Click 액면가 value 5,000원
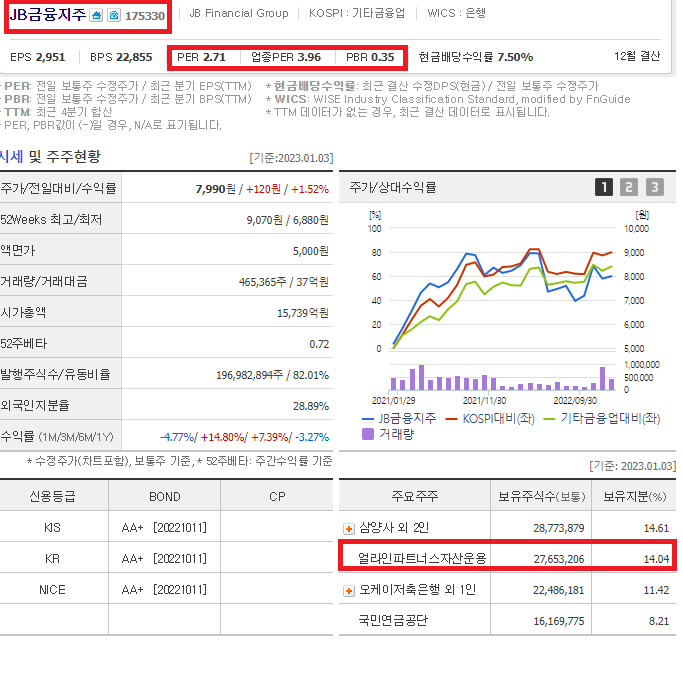This screenshot has height=676, width=683. click(x=311, y=251)
